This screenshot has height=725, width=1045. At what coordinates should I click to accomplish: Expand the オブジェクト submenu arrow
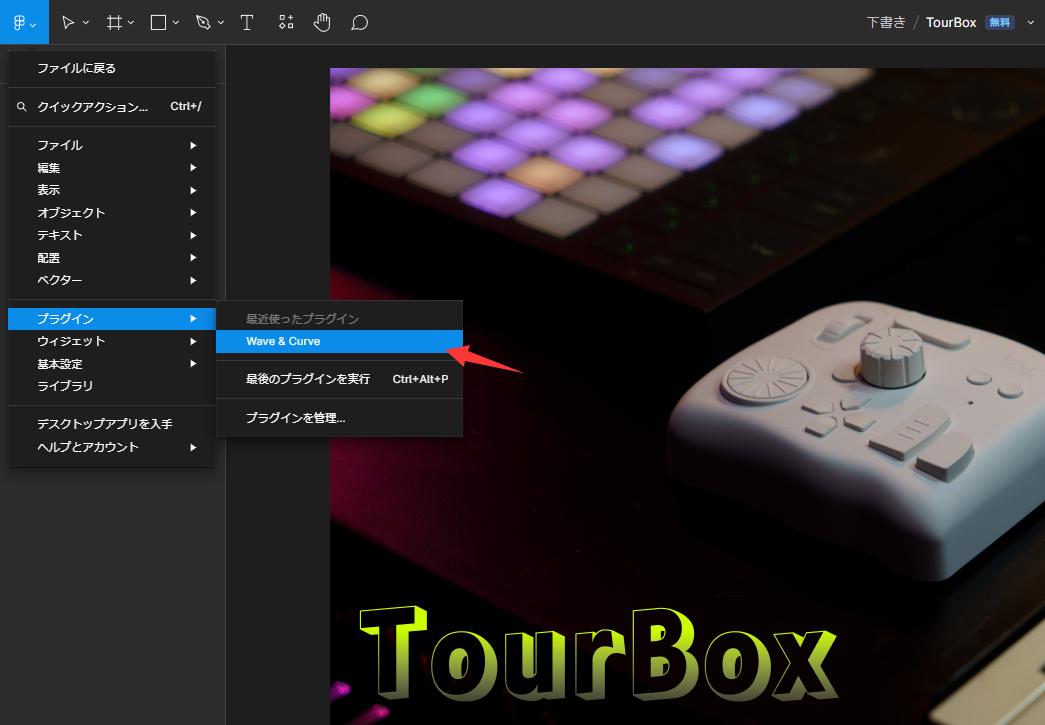coord(193,213)
